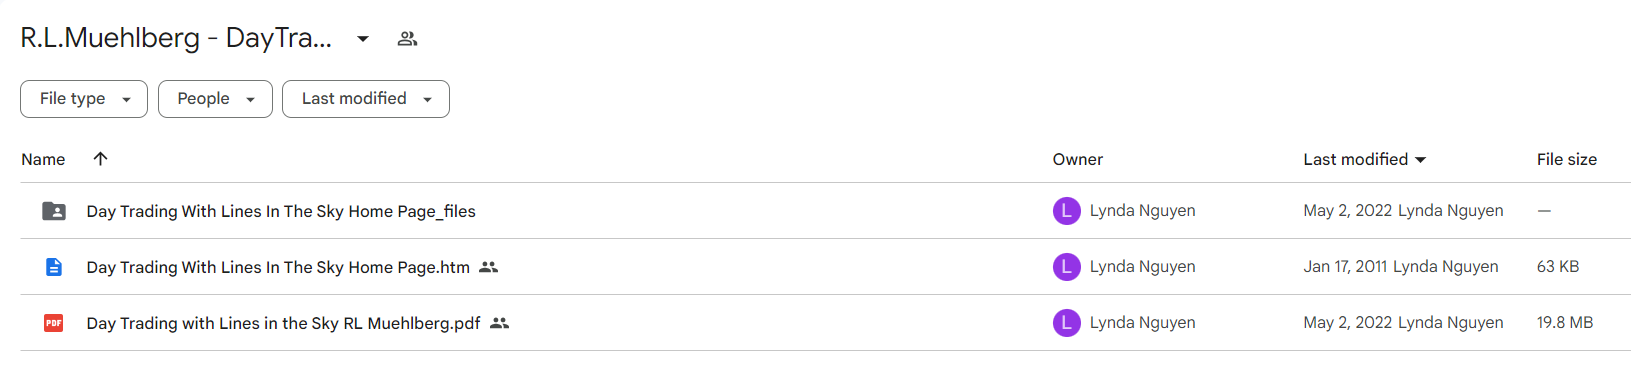1631x392 pixels.
Task: Reverse sort direction with up arrow
Action: pyautogui.click(x=100, y=159)
